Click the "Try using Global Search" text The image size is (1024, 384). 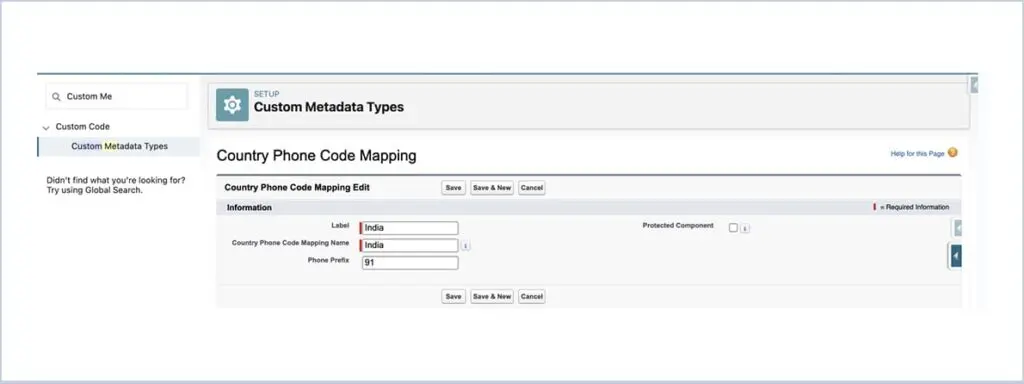click(95, 191)
